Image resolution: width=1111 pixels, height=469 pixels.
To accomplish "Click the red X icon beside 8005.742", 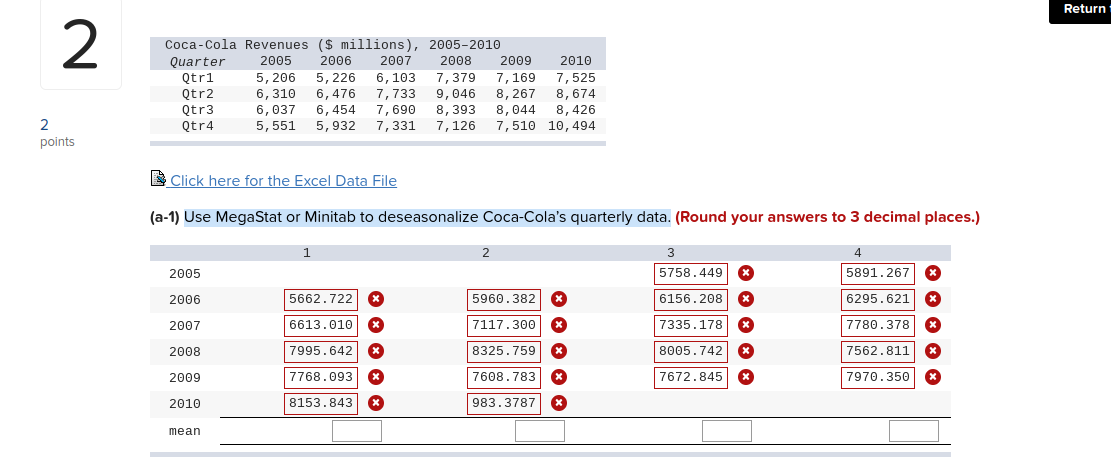I will tap(745, 351).
